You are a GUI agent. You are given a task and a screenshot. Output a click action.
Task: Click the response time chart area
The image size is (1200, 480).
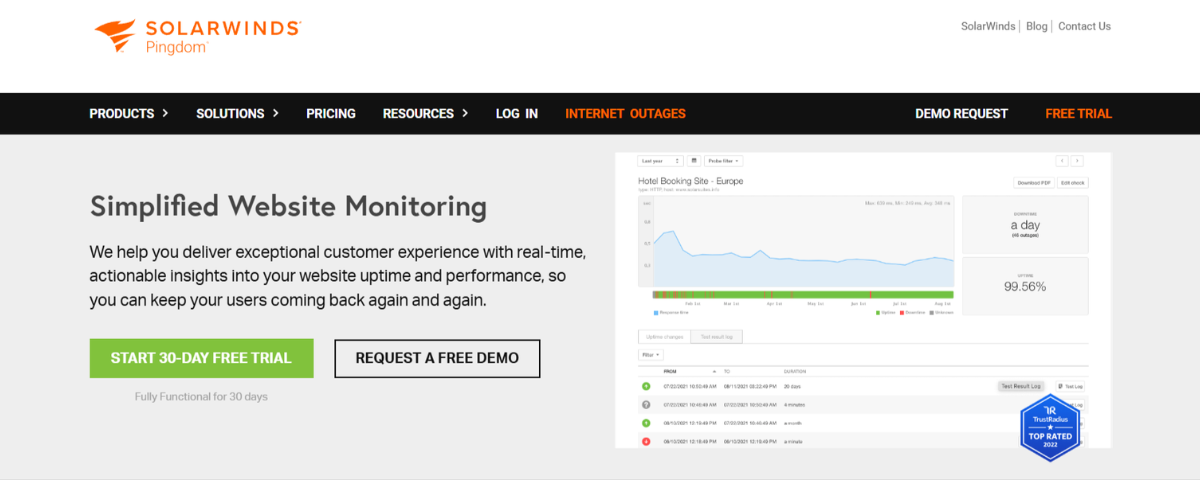[796, 243]
